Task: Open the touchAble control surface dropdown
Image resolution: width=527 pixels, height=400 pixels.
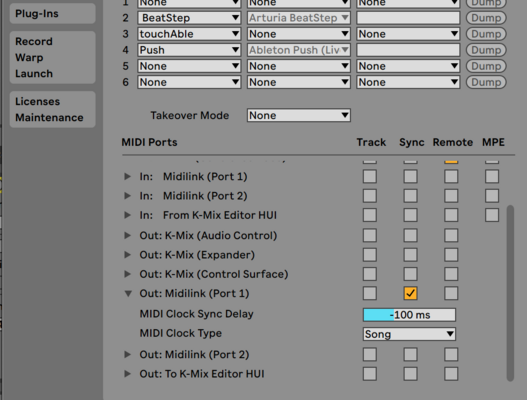Action: (189, 34)
